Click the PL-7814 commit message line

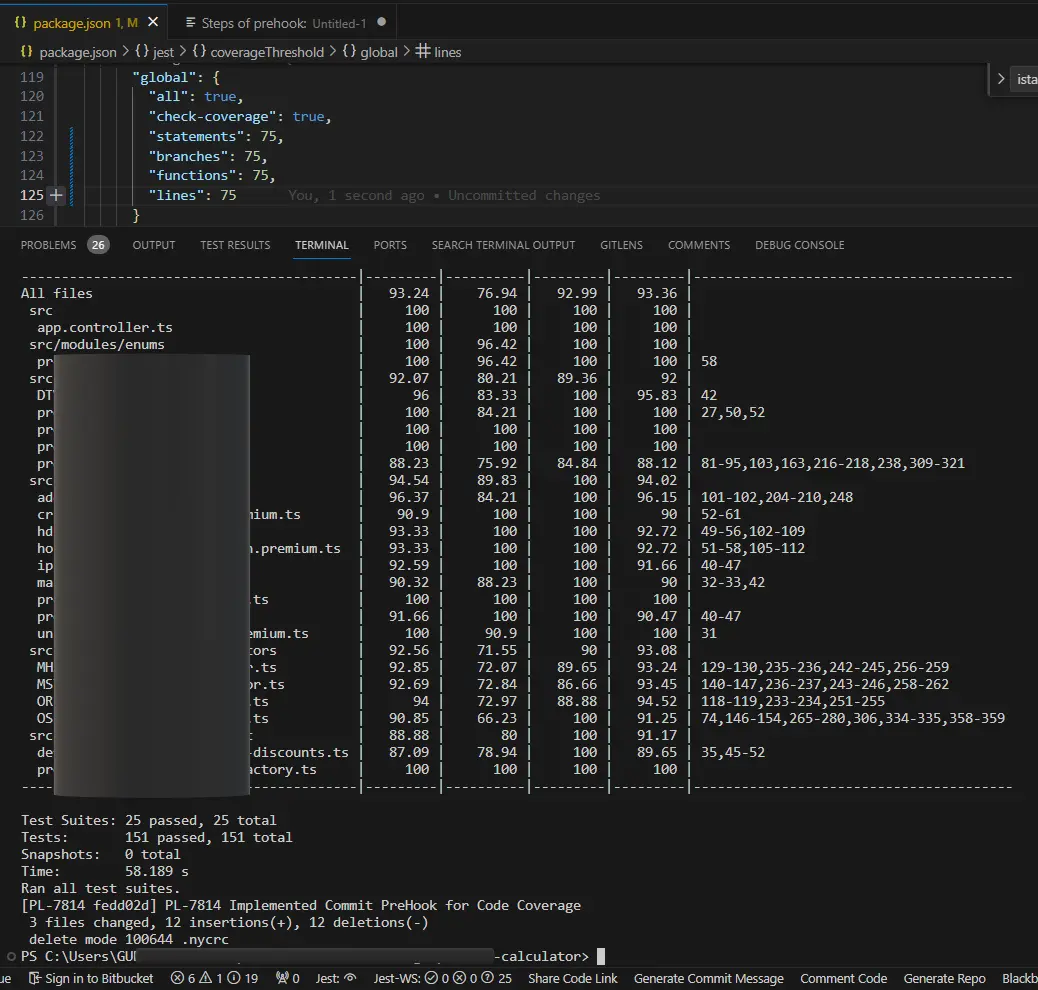tap(301, 905)
